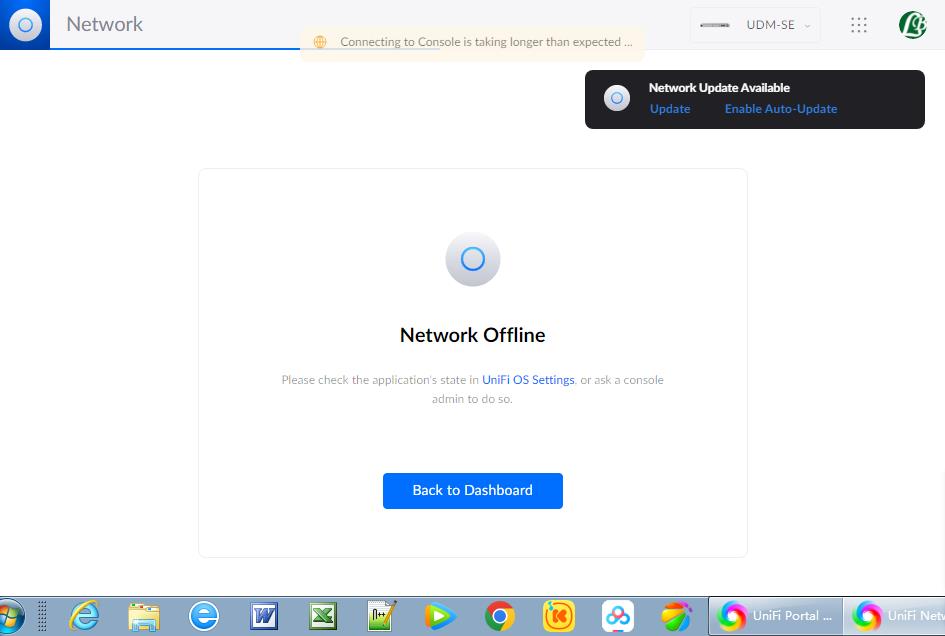Launch Google Chrome from taskbar
The height and width of the screenshot is (636, 945).
tap(500, 617)
